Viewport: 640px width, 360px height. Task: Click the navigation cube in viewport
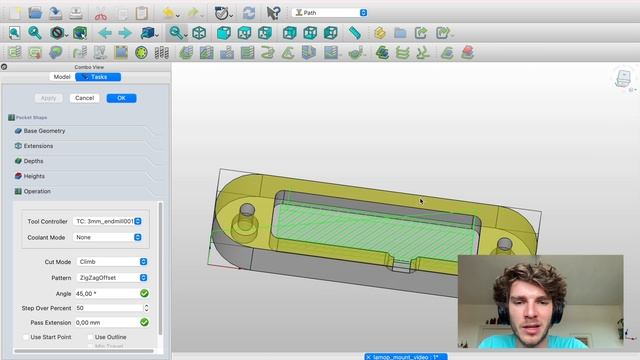[623, 78]
